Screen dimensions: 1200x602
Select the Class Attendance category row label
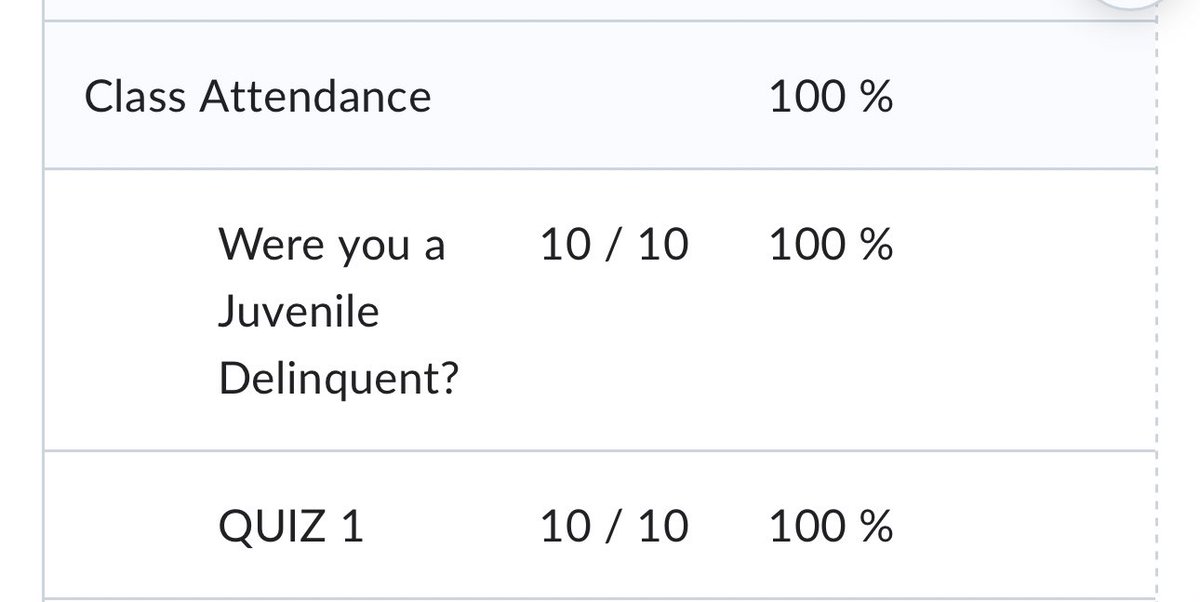[258, 97]
